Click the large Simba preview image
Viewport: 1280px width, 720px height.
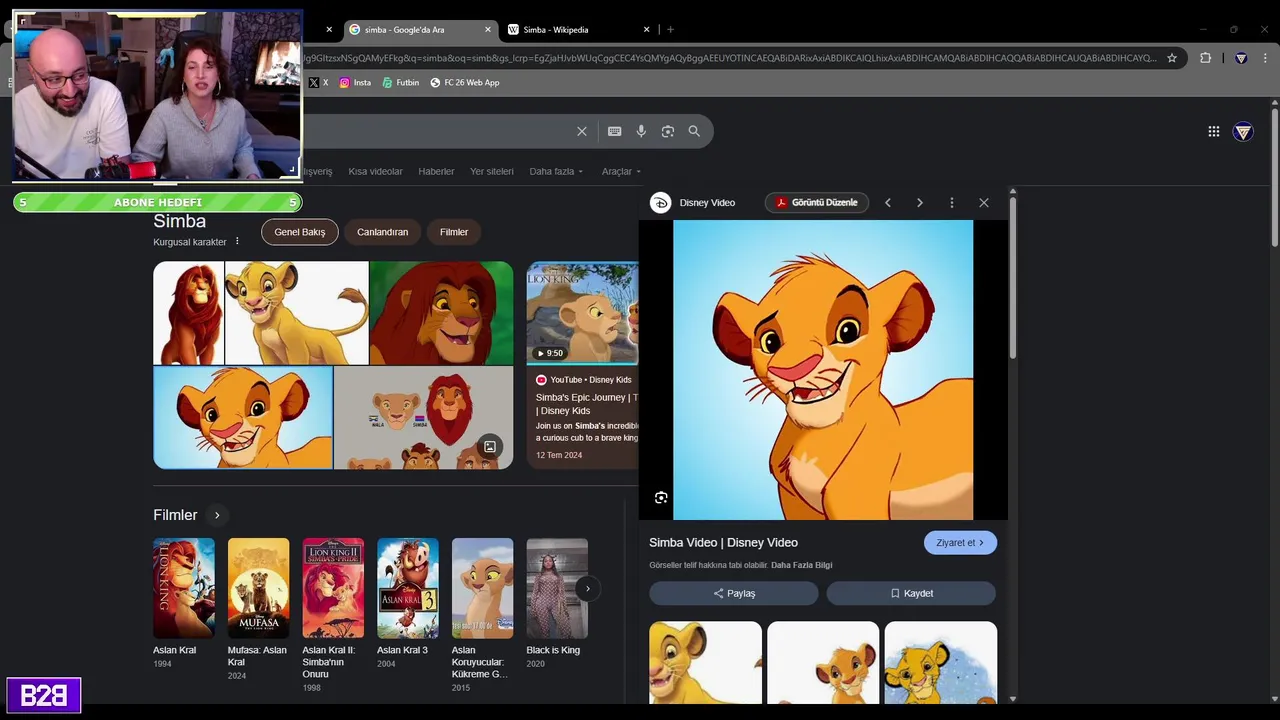[x=823, y=370]
